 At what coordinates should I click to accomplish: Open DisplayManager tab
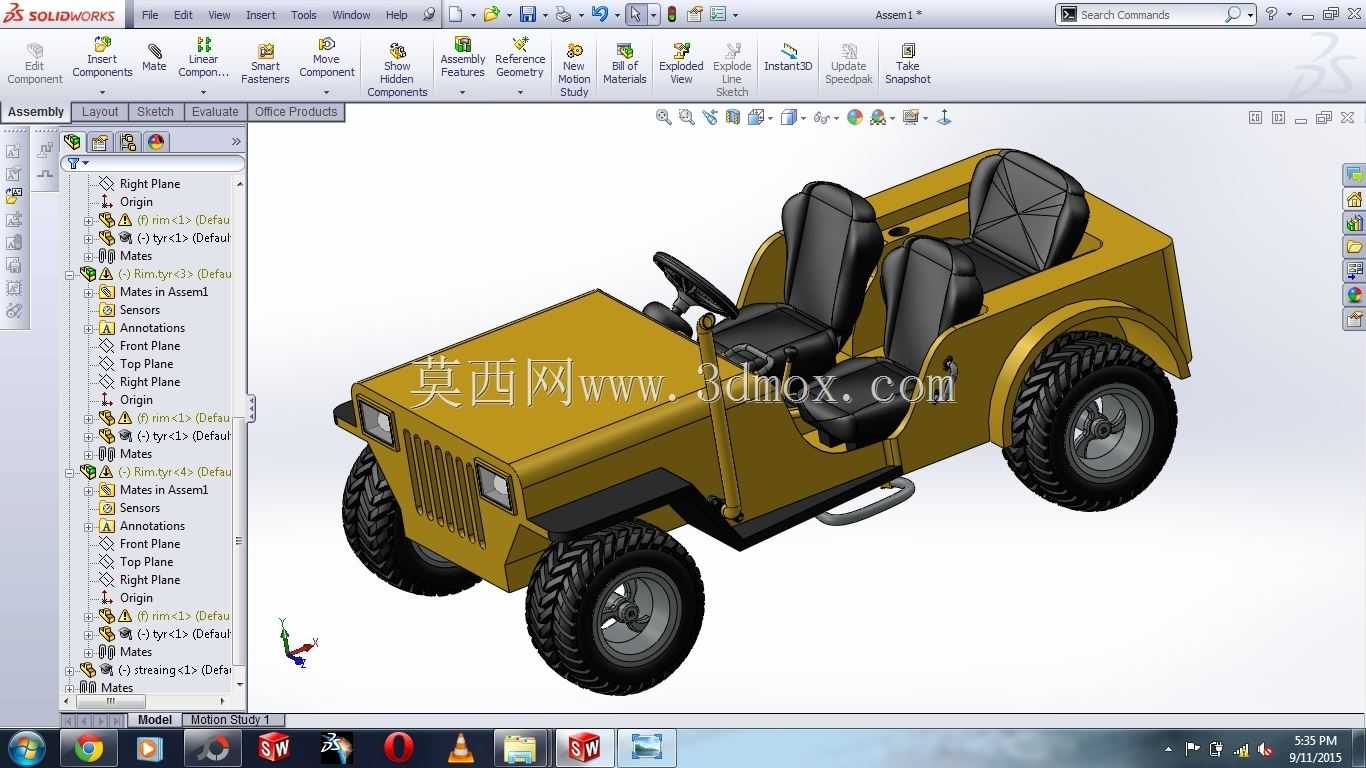(156, 142)
